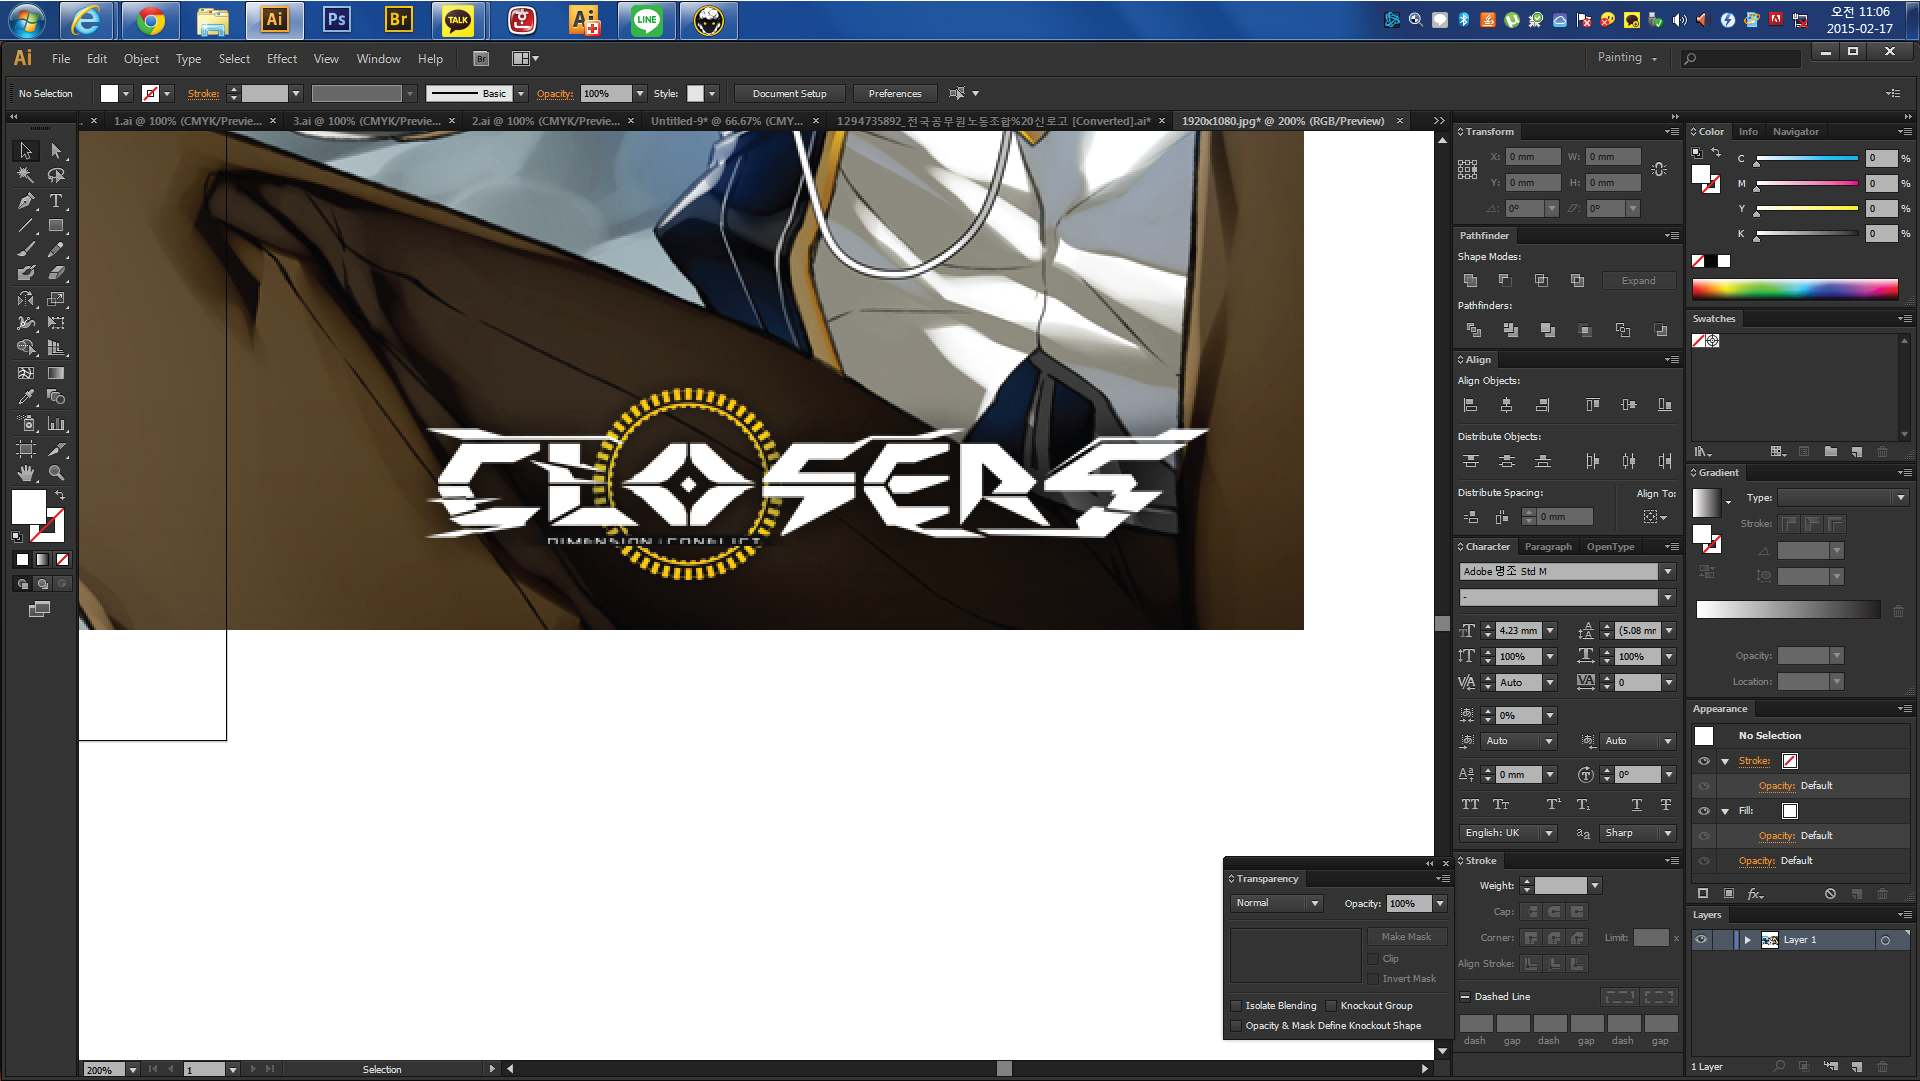The image size is (1920, 1081).
Task: Open the Window menu
Action: click(x=378, y=59)
